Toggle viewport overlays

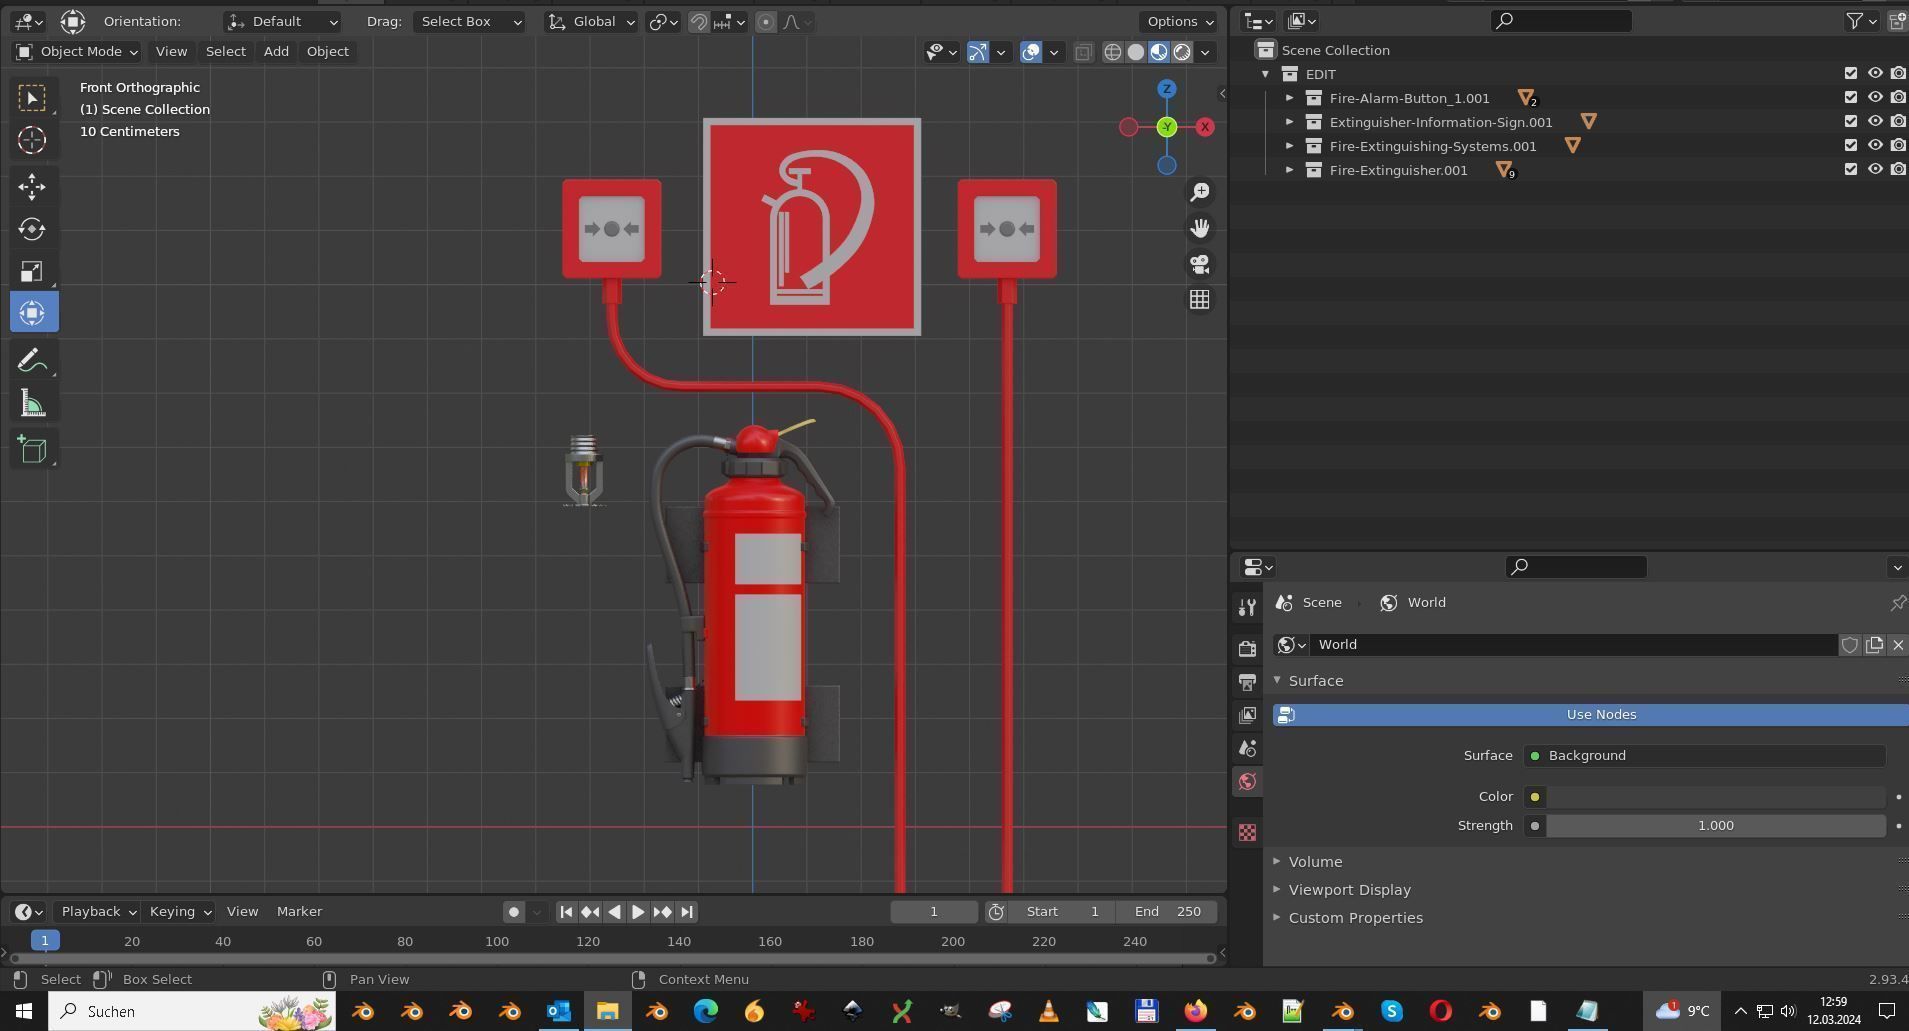(x=1031, y=52)
